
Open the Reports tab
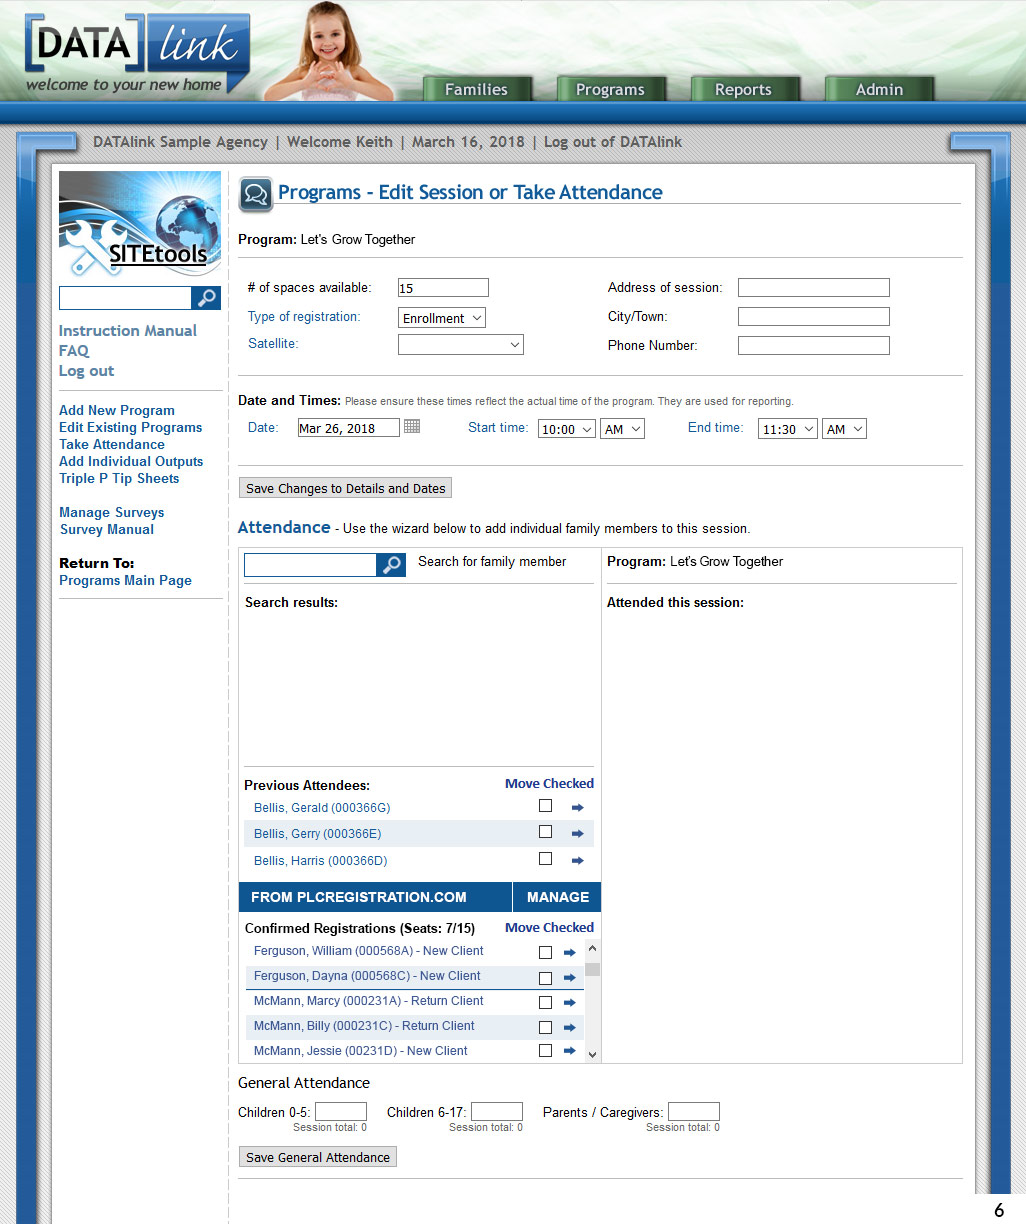pyautogui.click(x=743, y=89)
